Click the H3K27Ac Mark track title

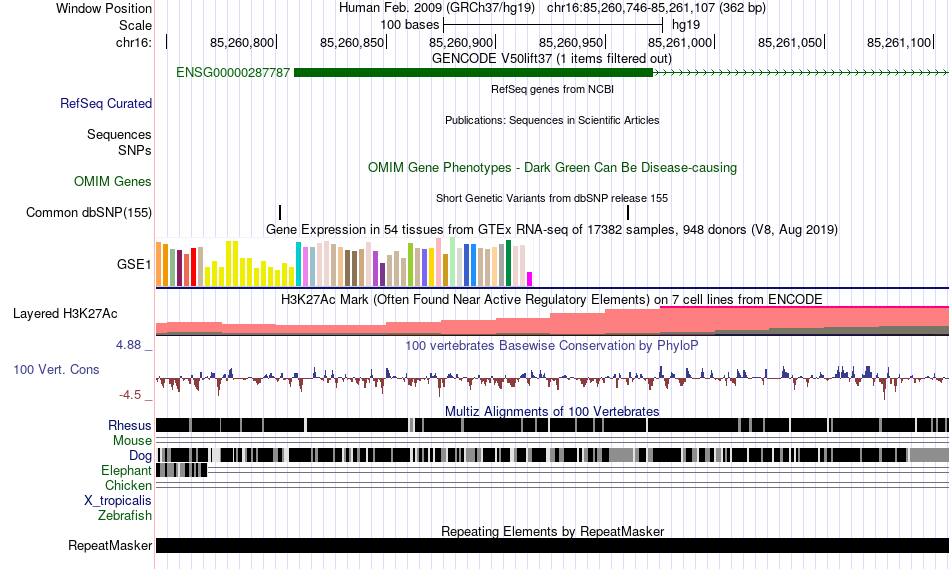(552, 299)
